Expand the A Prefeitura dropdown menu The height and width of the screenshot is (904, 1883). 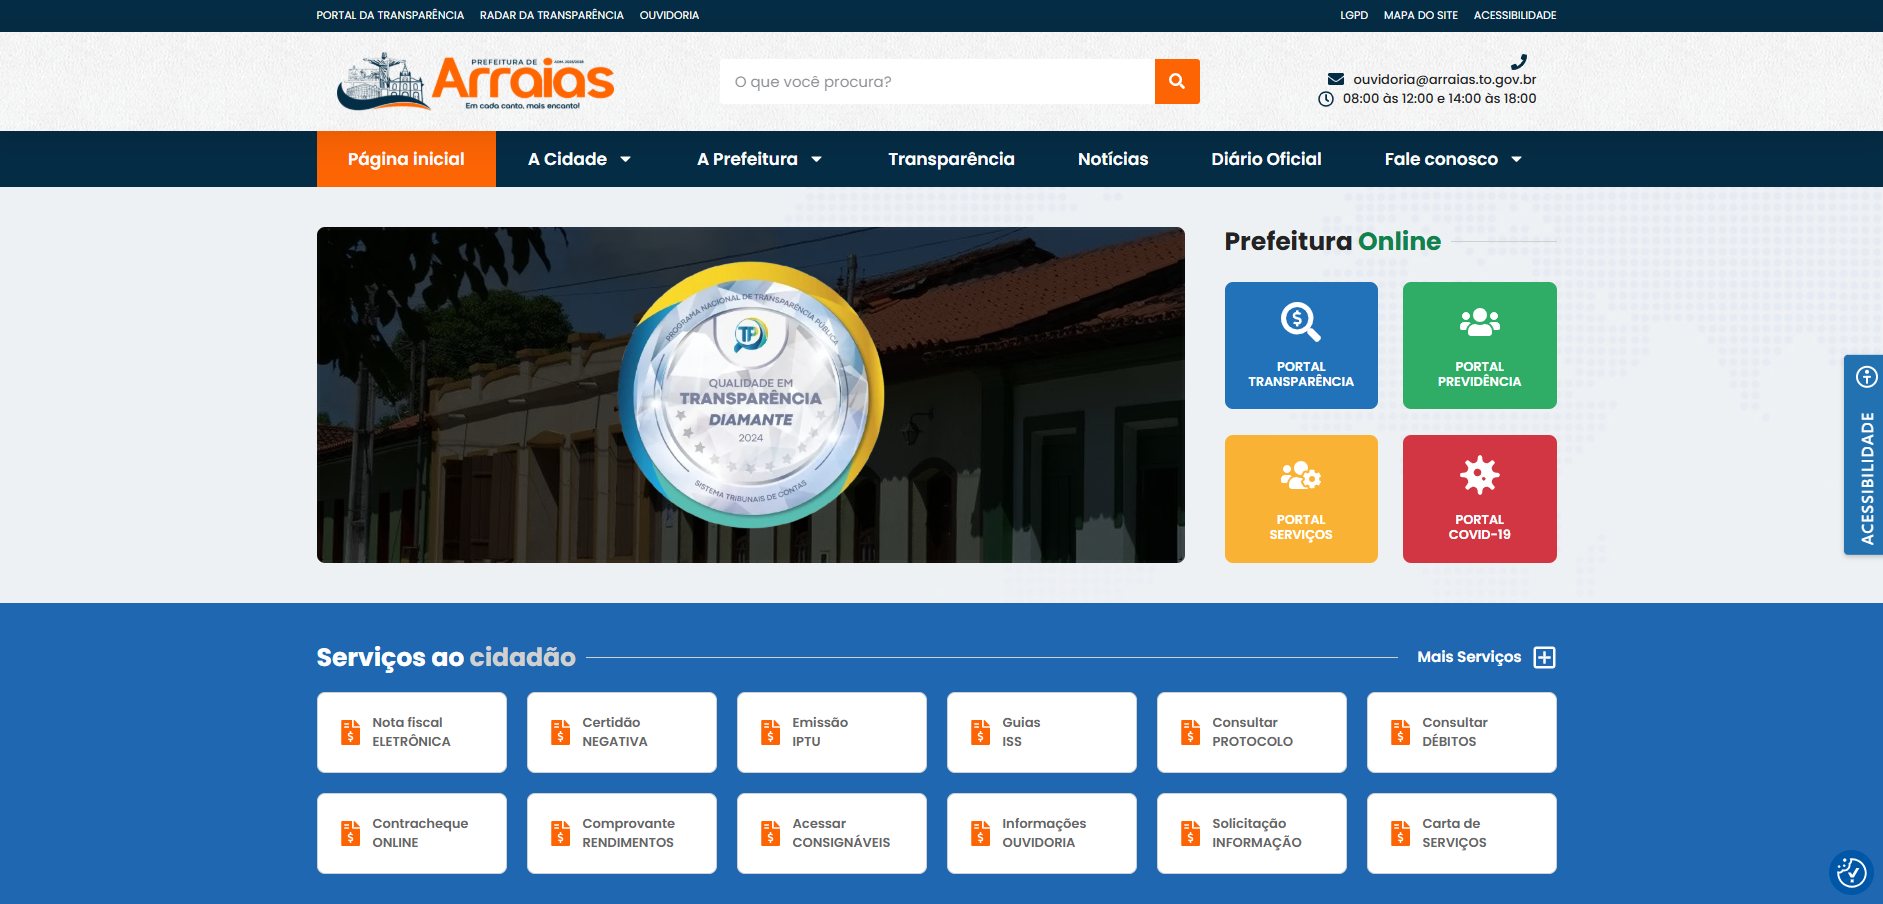(759, 159)
